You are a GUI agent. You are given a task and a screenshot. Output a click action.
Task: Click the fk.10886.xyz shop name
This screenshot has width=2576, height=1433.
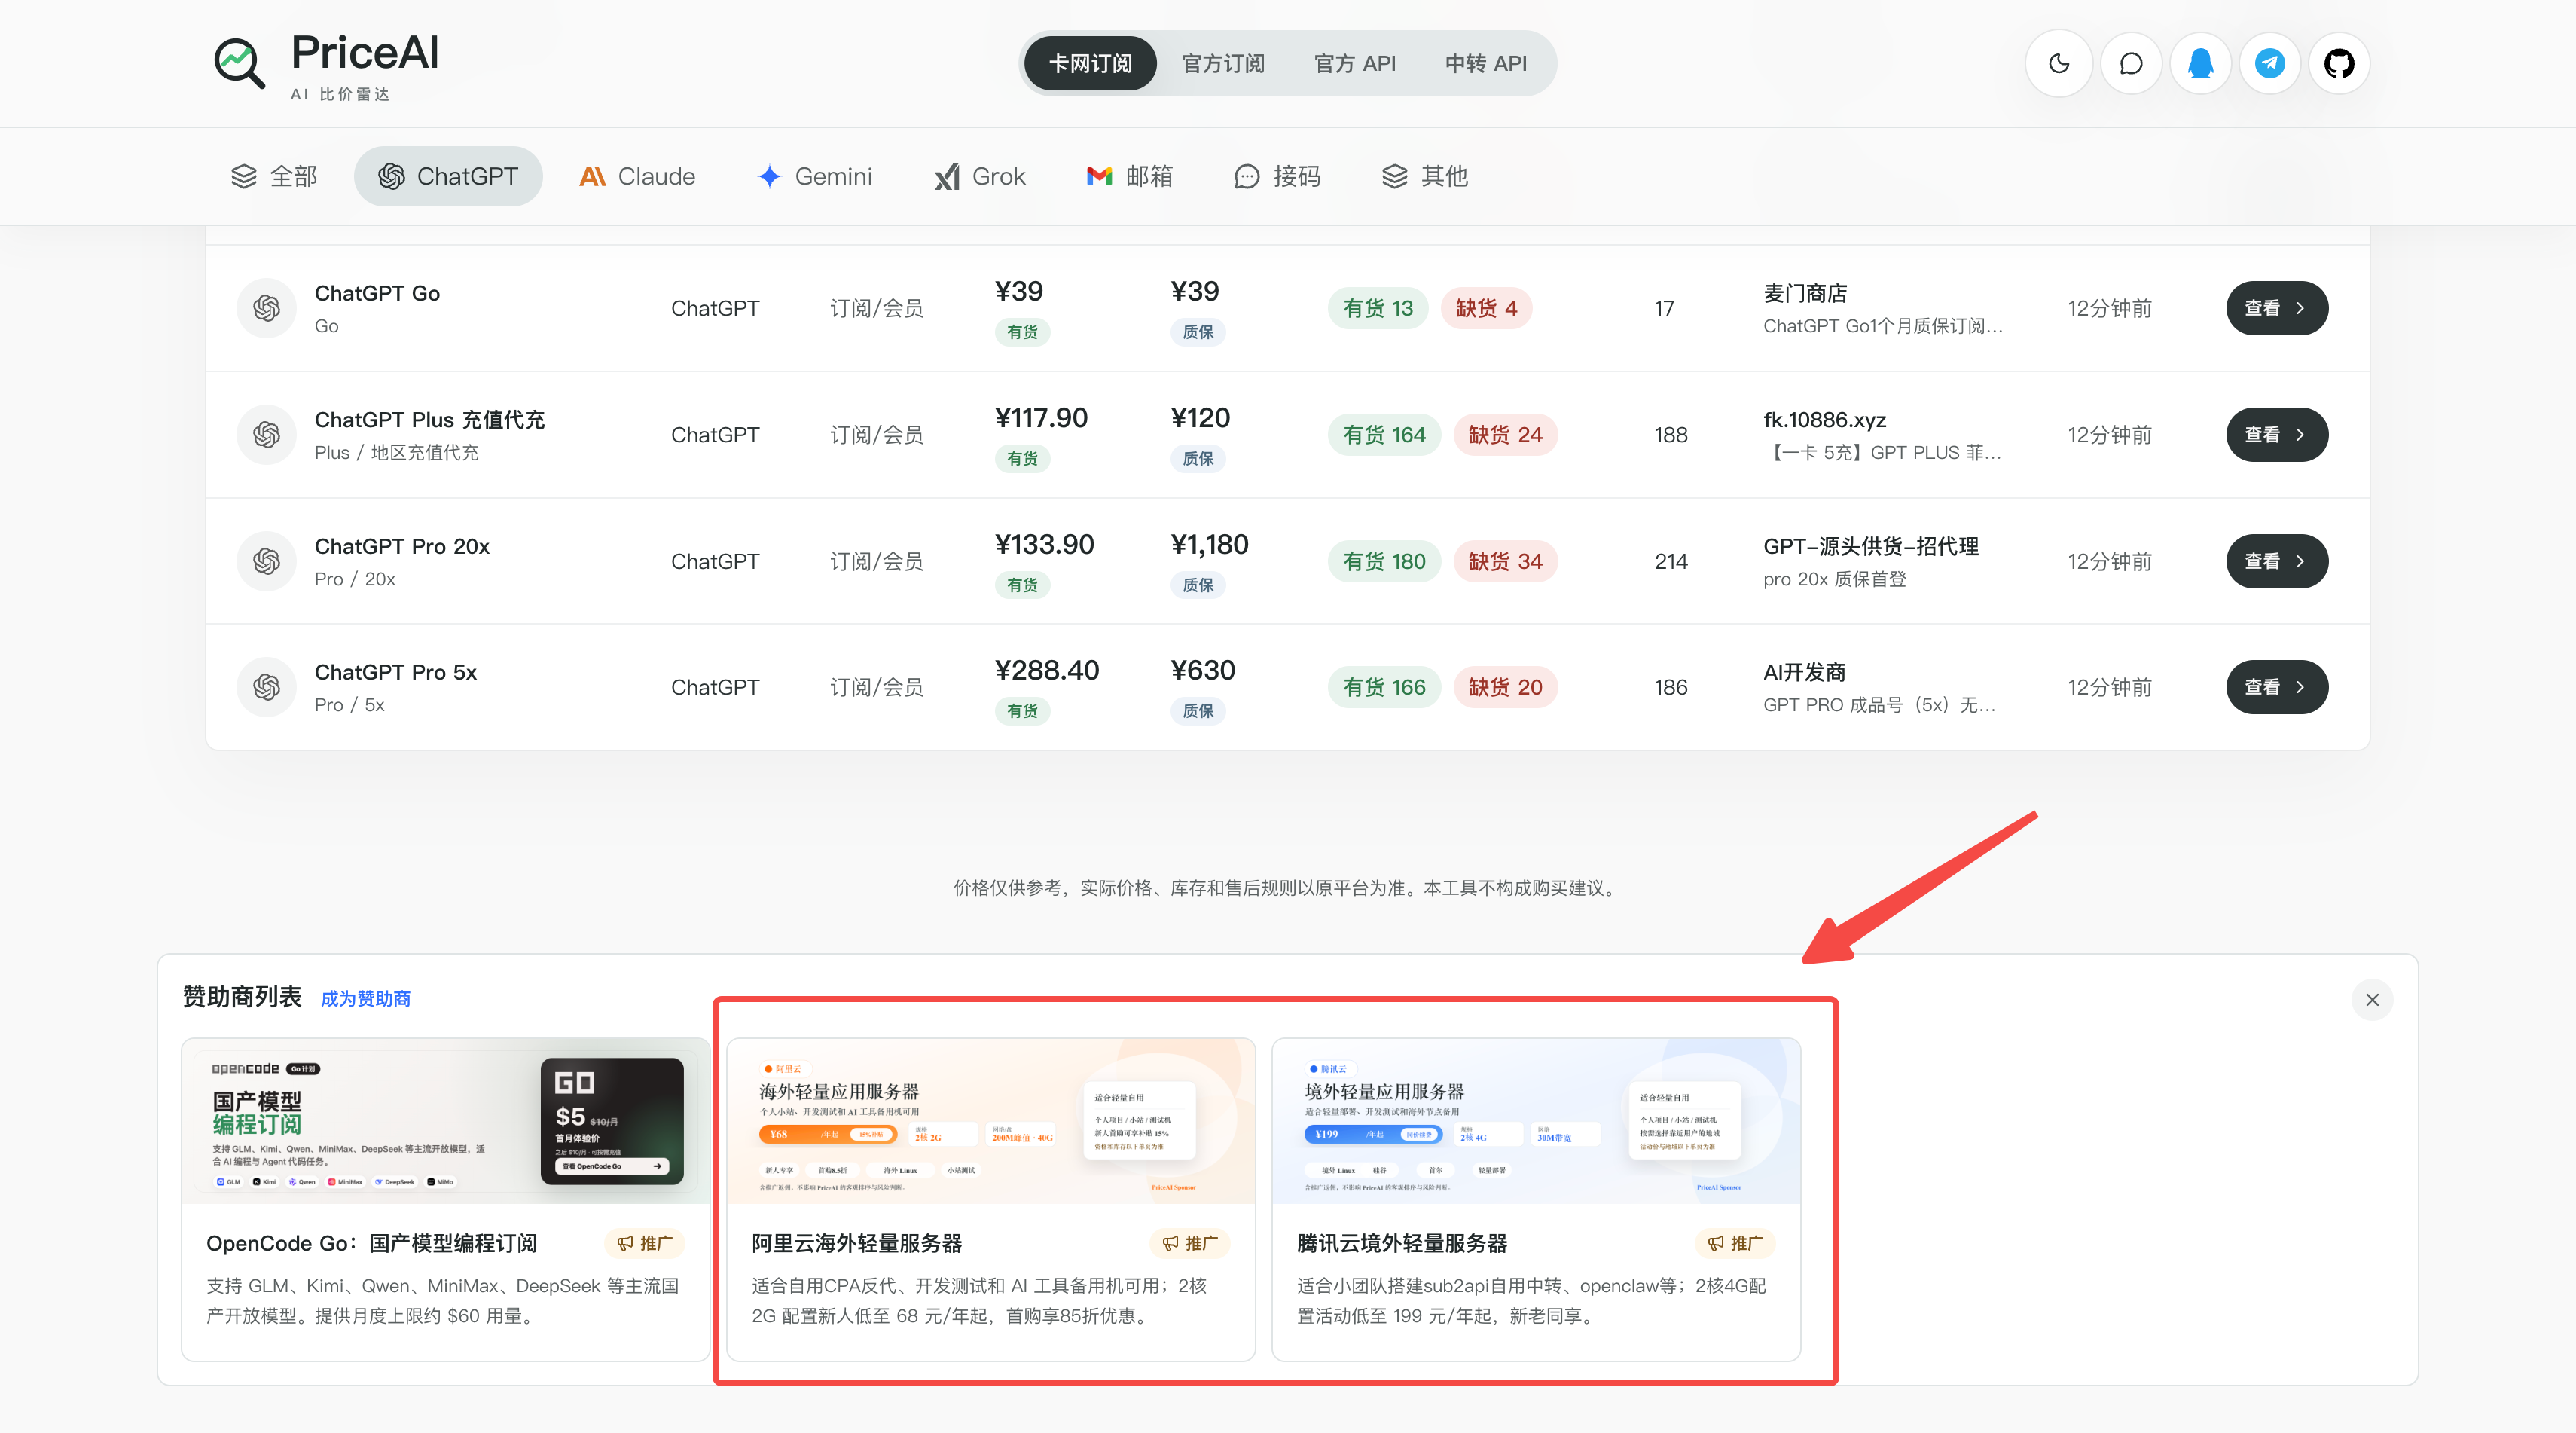click(1824, 420)
